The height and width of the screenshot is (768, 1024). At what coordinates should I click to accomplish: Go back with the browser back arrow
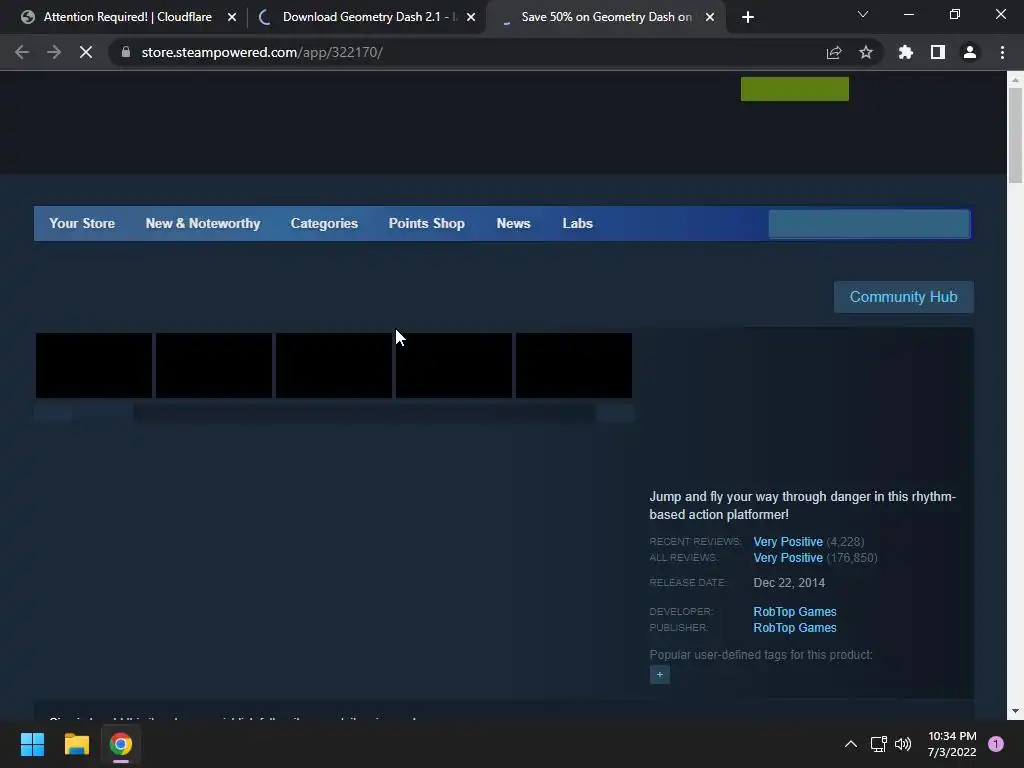(22, 52)
